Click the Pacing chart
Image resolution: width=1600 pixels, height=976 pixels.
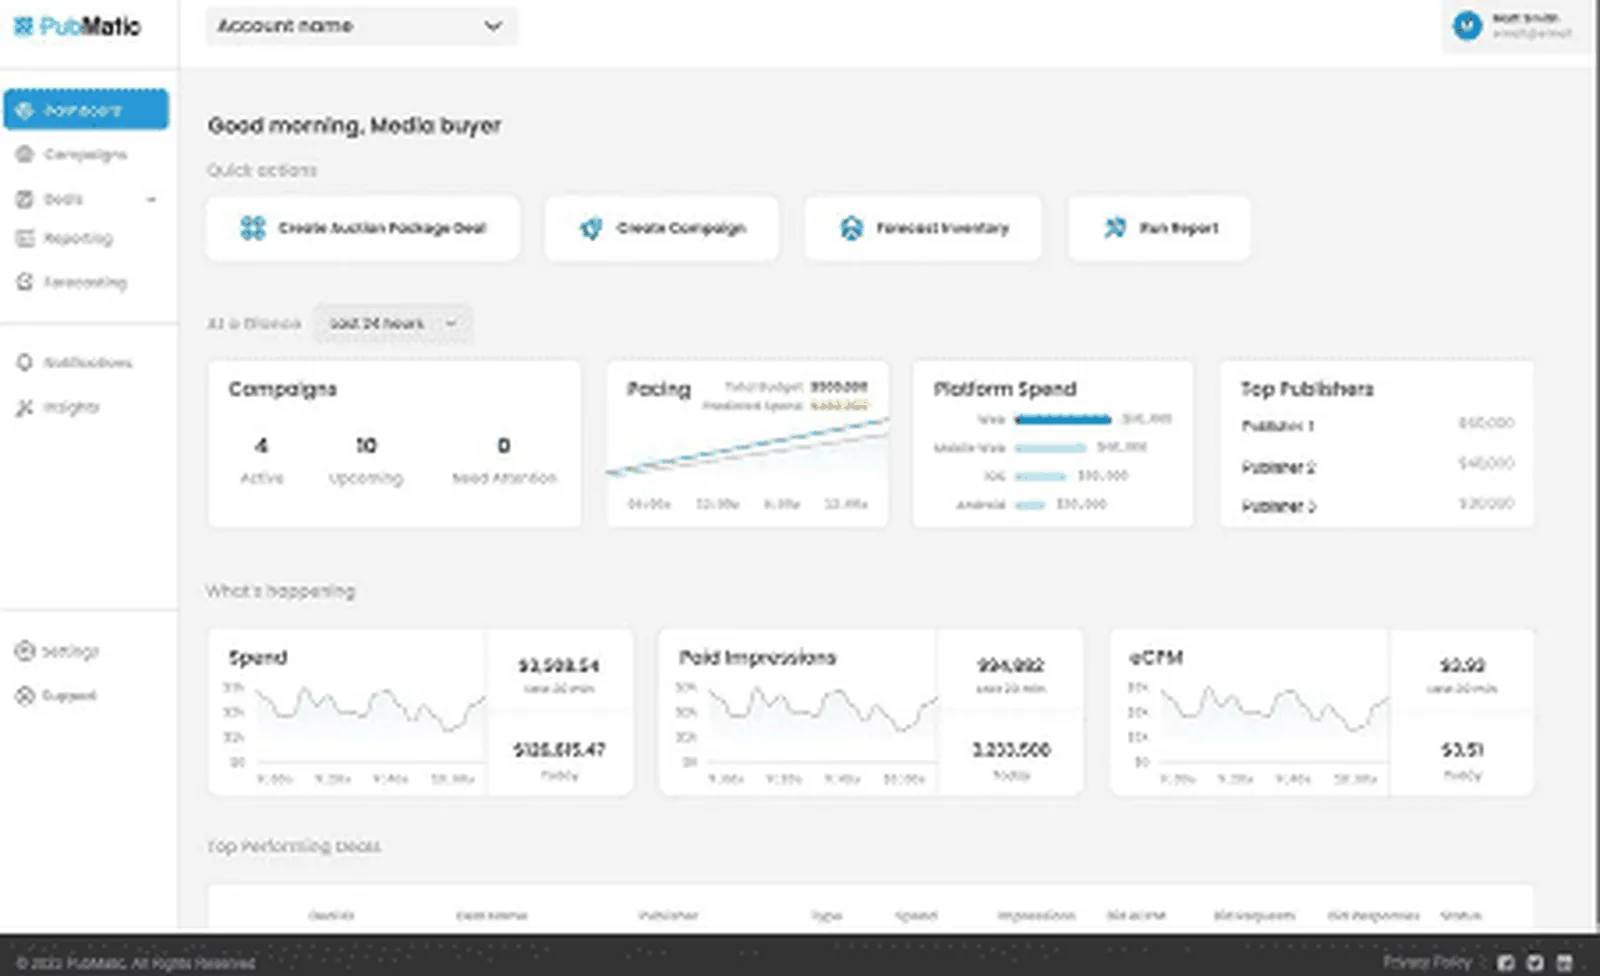(x=747, y=450)
